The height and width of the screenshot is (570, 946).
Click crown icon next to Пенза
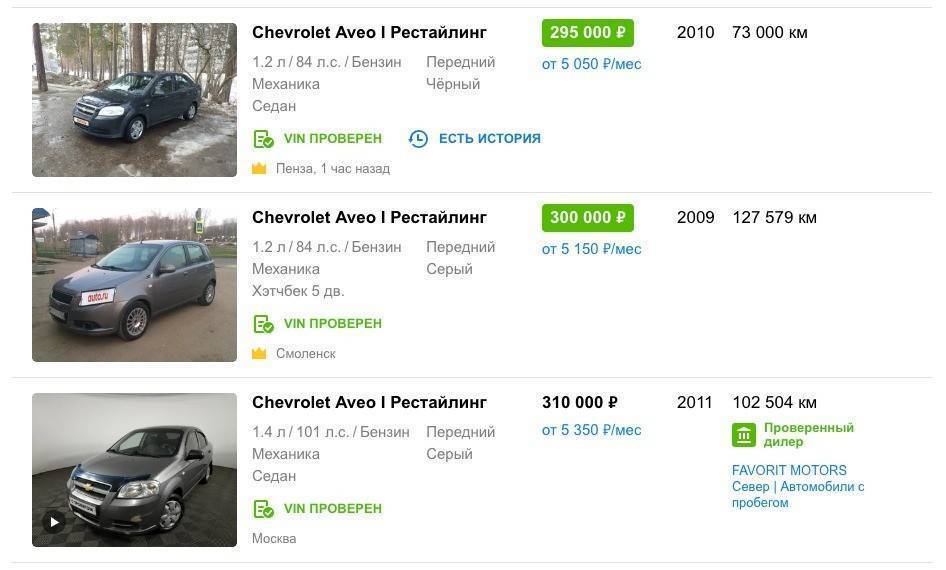pyautogui.click(x=259, y=169)
